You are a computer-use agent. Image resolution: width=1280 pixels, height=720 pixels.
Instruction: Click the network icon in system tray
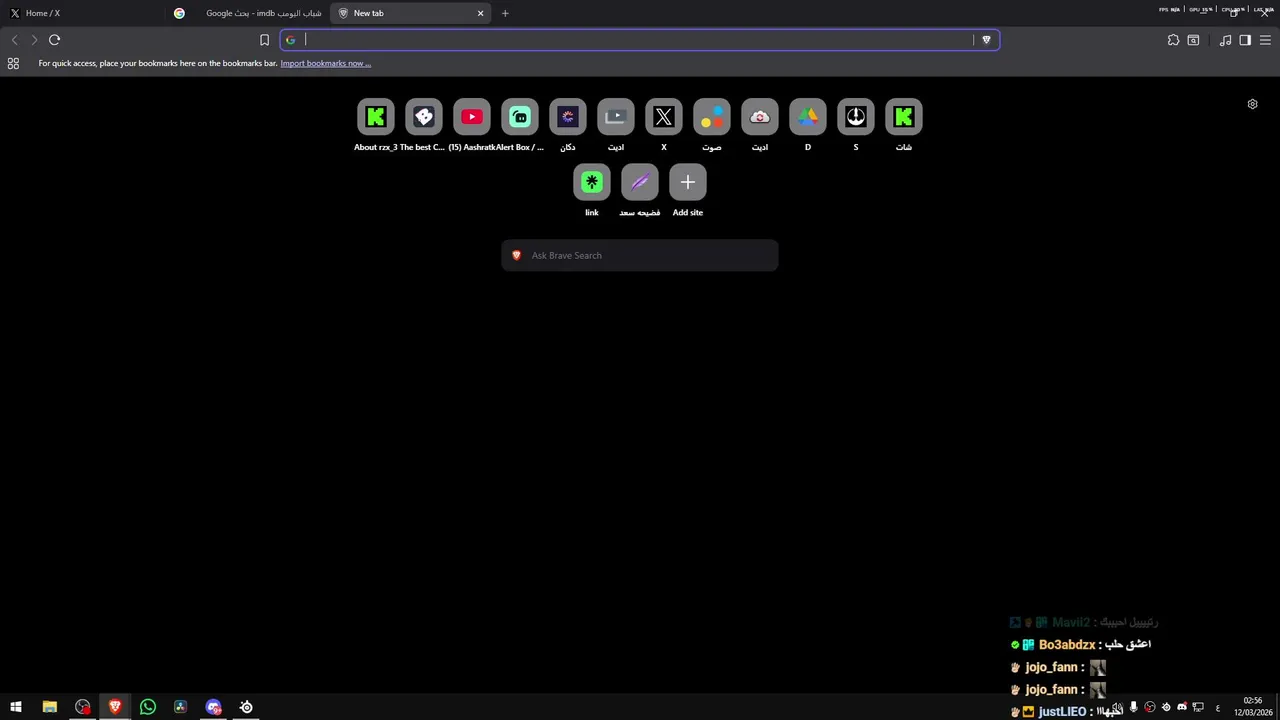(x=1198, y=707)
